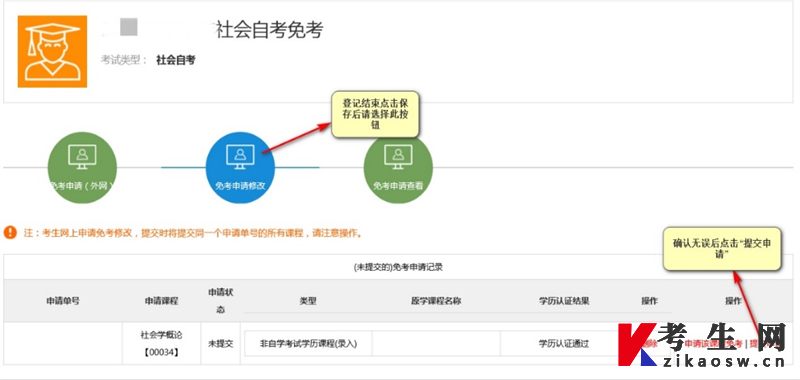Open the 免考申请查看 step circle
800x380 pixels.
tap(398, 168)
